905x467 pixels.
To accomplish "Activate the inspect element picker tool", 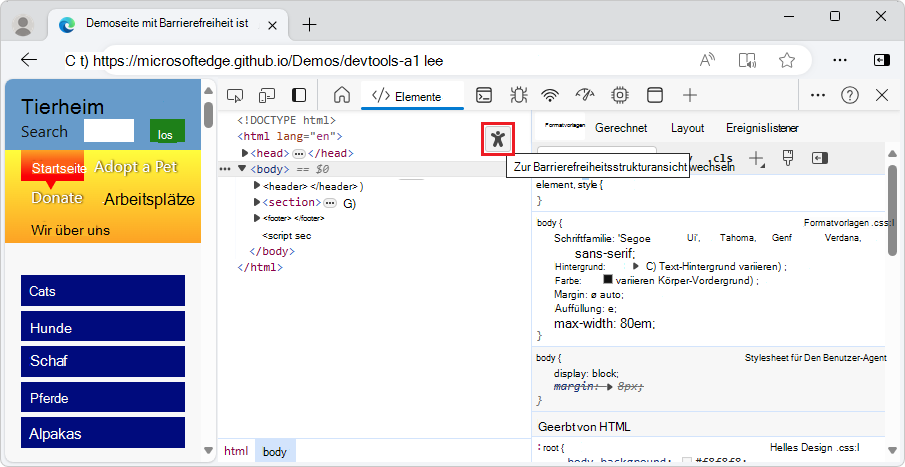I will pyautogui.click(x=234, y=95).
